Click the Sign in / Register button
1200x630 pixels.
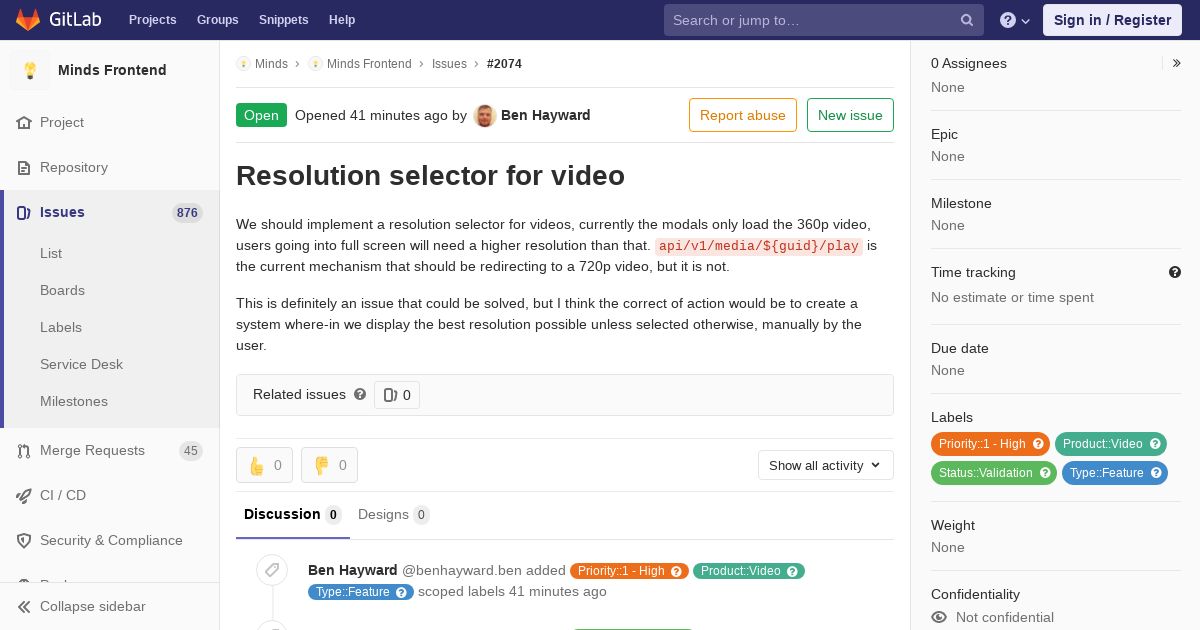[x=1112, y=20]
